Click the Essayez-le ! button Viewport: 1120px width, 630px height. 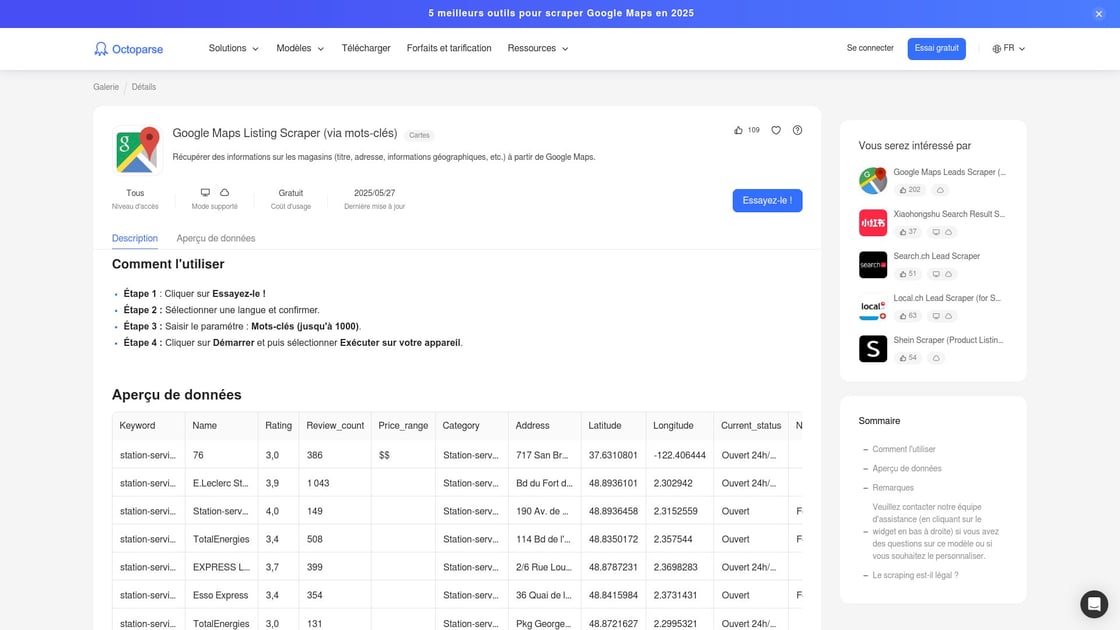point(767,201)
